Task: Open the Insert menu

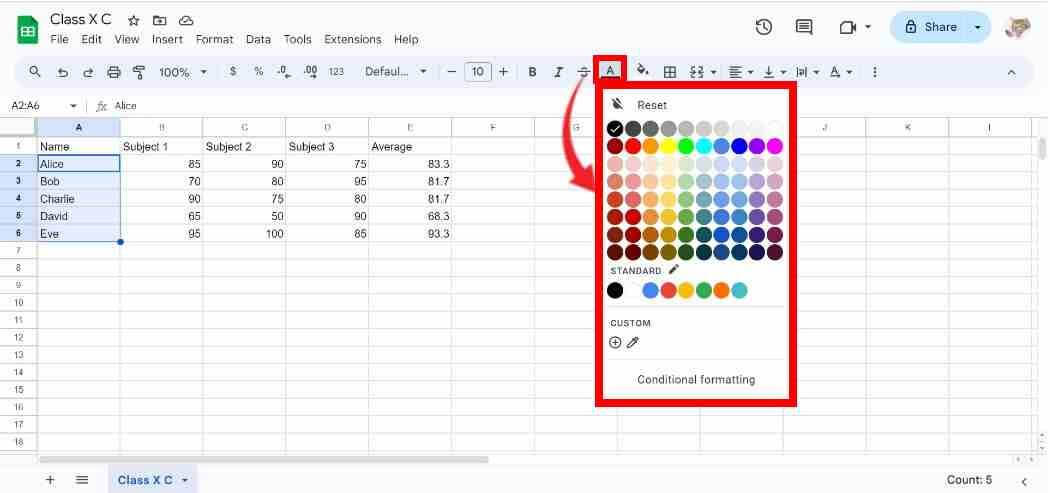Action: point(167,40)
